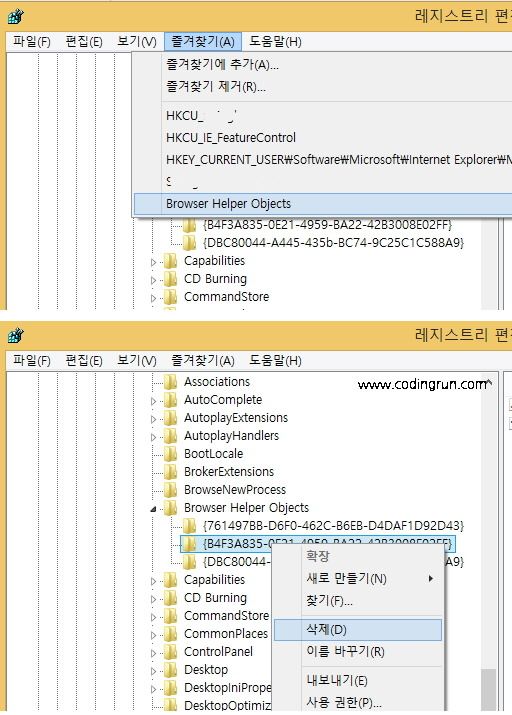Open 새로 만들기(N) submenu in context menu

pos(358,579)
